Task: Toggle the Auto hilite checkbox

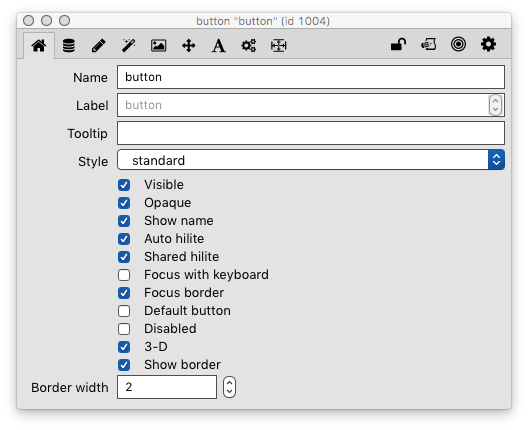Action: [x=124, y=239]
